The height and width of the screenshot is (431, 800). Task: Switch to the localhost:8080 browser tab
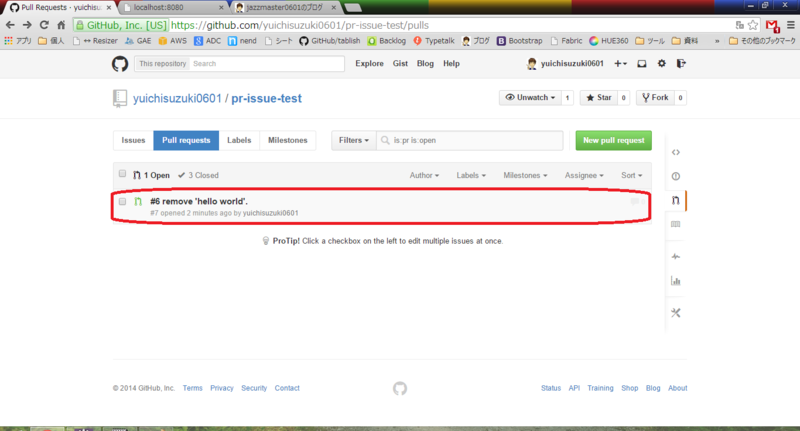173,7
